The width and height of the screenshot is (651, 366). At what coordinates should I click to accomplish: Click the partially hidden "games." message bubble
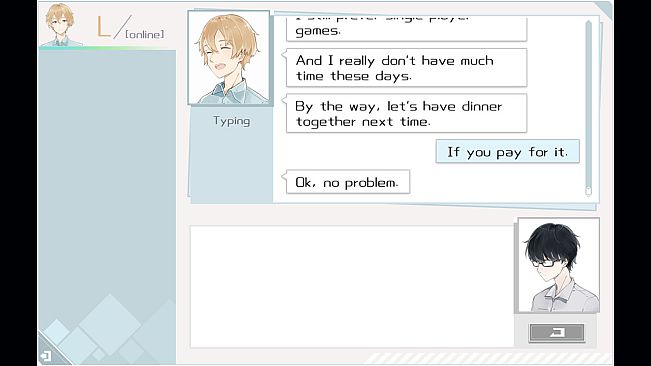click(x=406, y=29)
